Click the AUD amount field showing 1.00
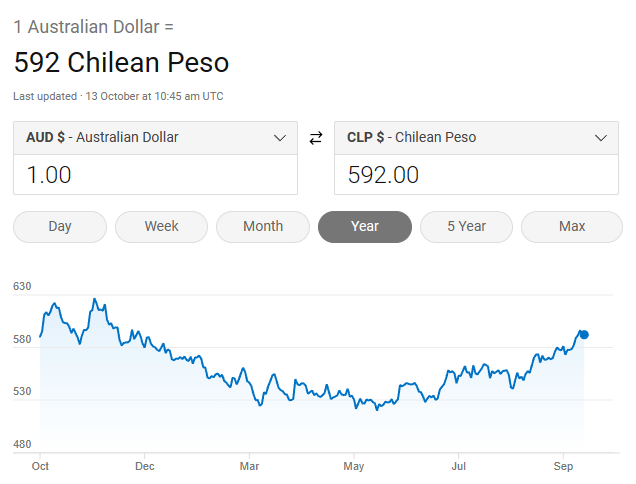 pyautogui.click(x=155, y=175)
